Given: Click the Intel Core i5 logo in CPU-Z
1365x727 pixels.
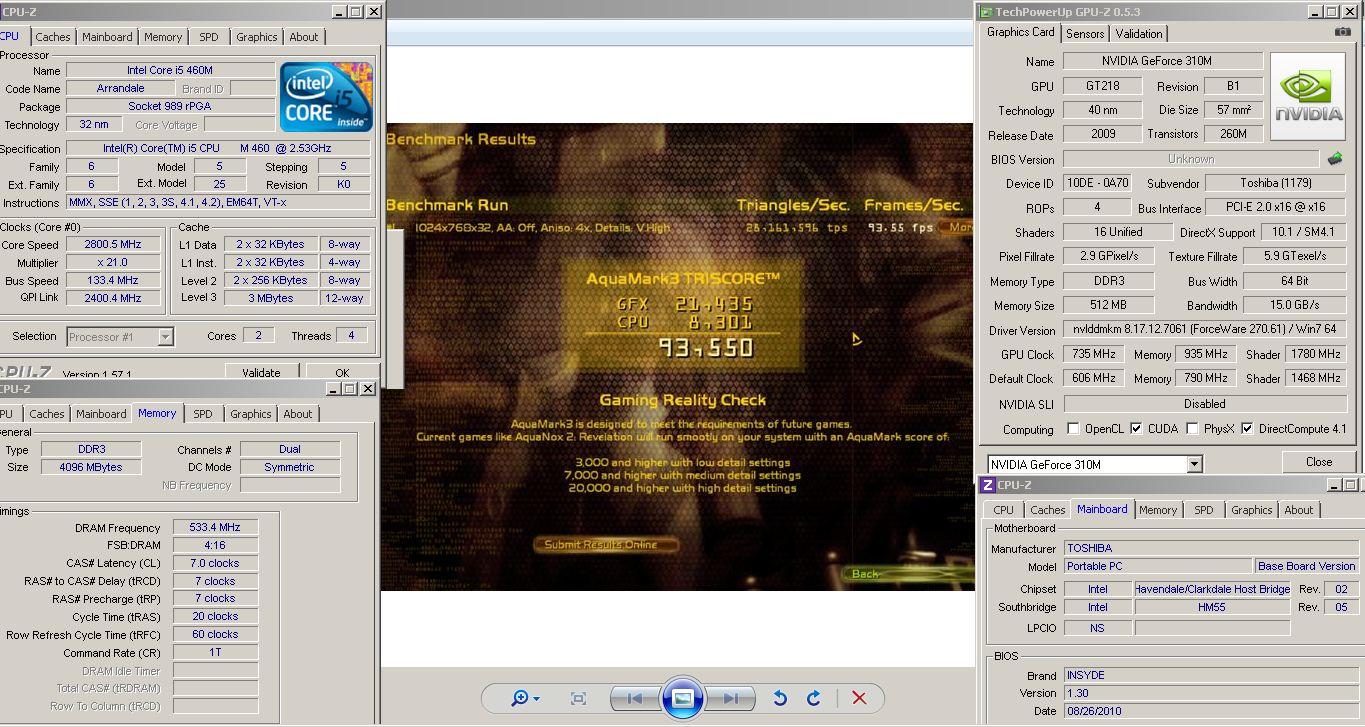Looking at the screenshot, I should pos(326,97).
